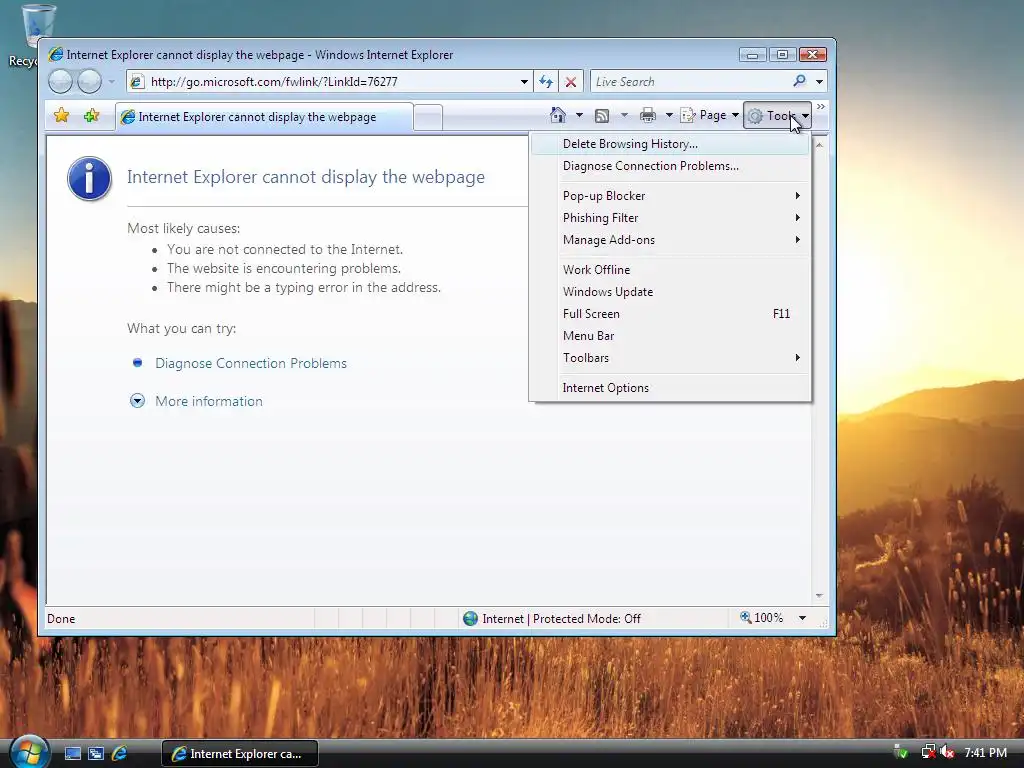Choose Windows Update menu entry
The width and height of the screenshot is (1024, 768).
670,292
